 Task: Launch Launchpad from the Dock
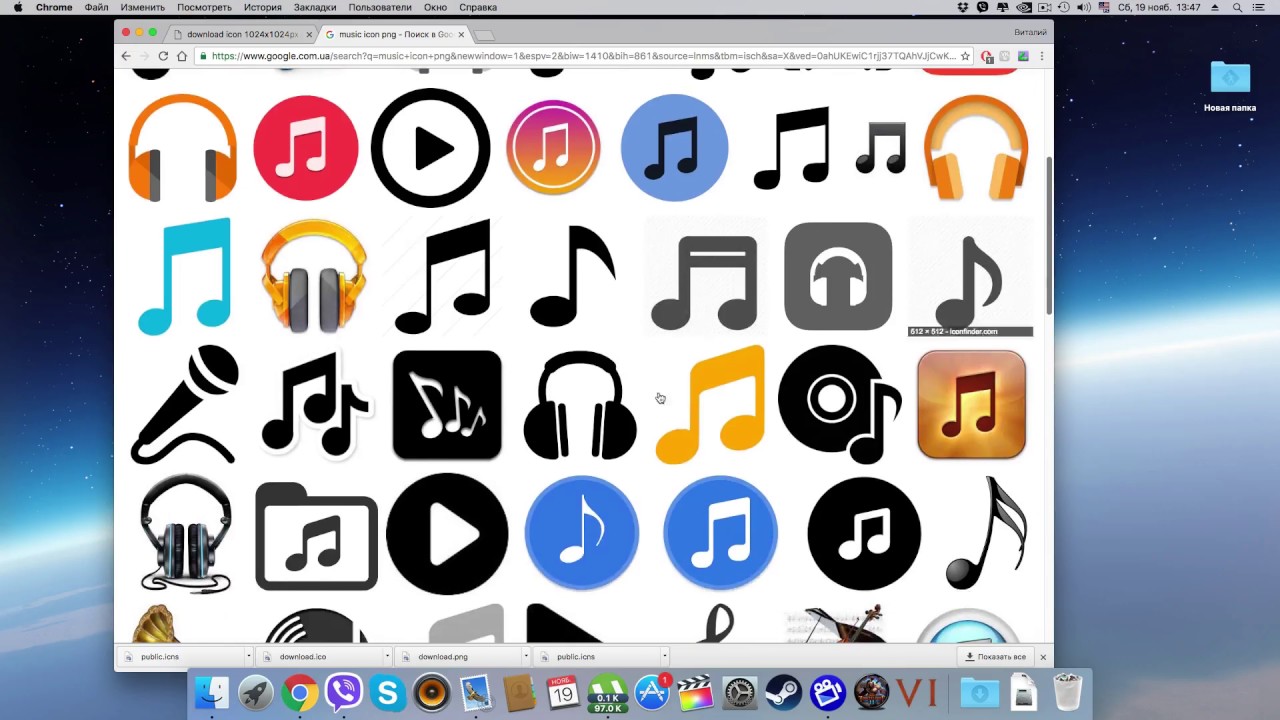point(256,693)
